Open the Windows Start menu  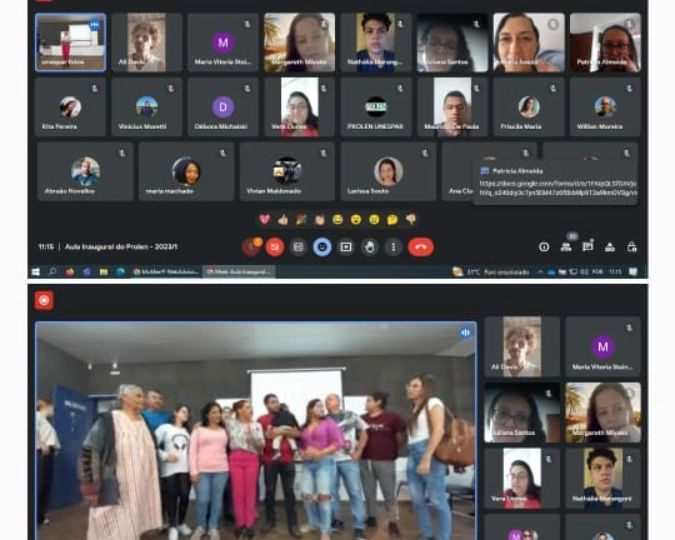click(x=36, y=272)
